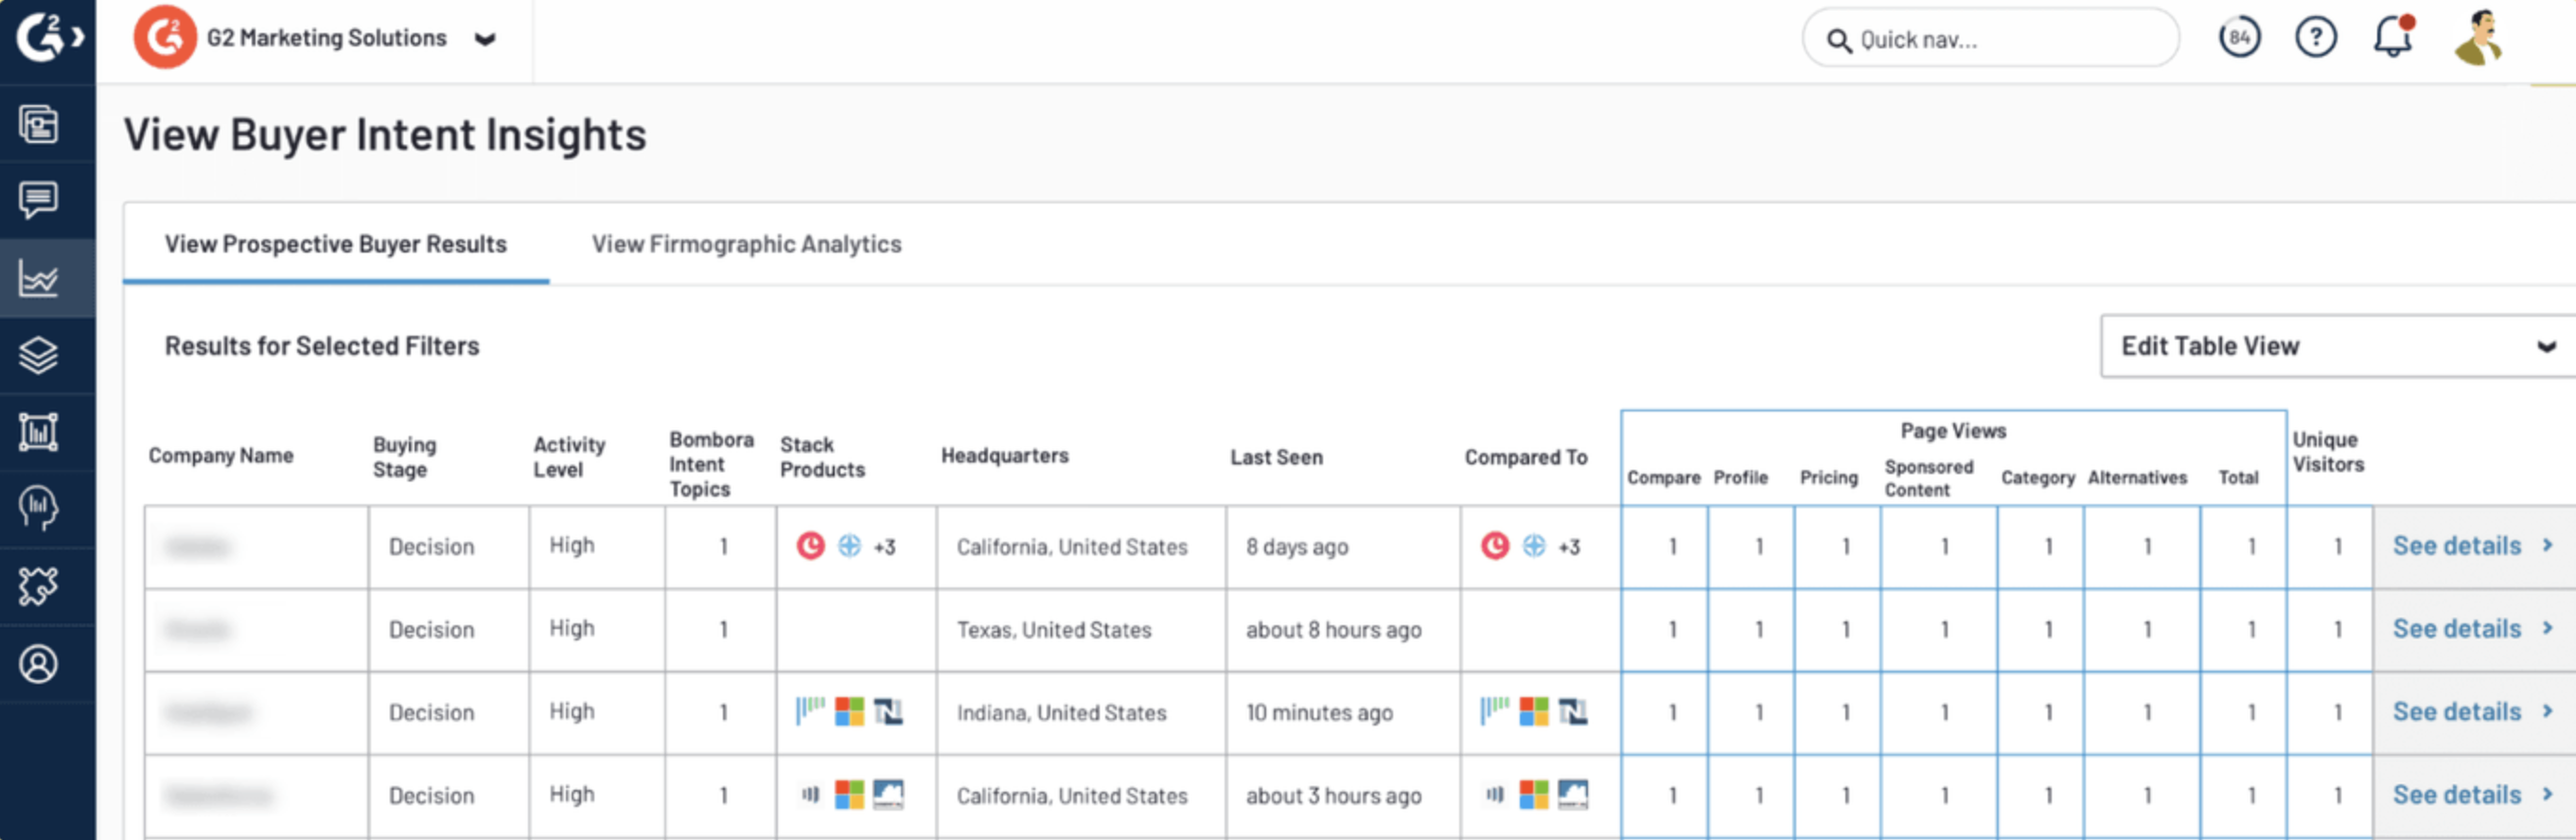The height and width of the screenshot is (840, 2576).
Task: Click the Microsoft stack product icon in Indiana row
Action: (x=849, y=712)
